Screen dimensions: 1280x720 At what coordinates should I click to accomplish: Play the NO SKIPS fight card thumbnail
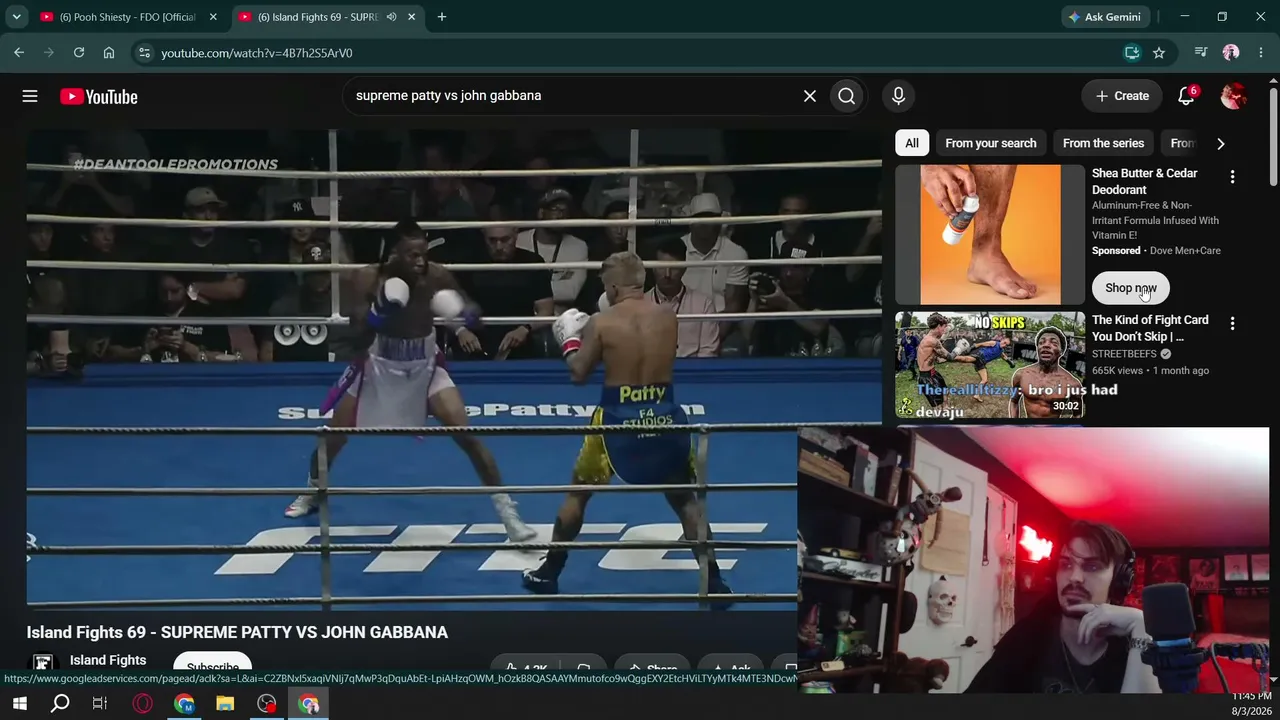click(990, 365)
